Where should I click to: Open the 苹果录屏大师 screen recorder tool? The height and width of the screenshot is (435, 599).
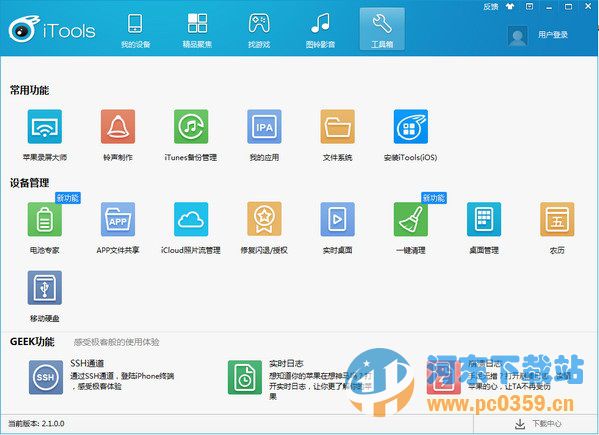[45, 126]
